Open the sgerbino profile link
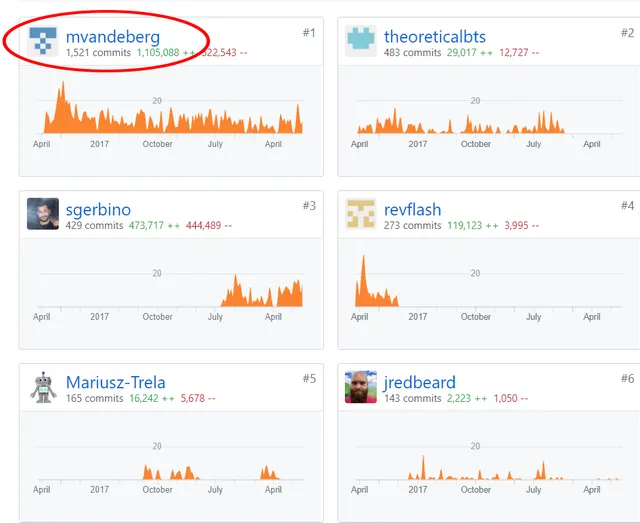 pyautogui.click(x=98, y=210)
